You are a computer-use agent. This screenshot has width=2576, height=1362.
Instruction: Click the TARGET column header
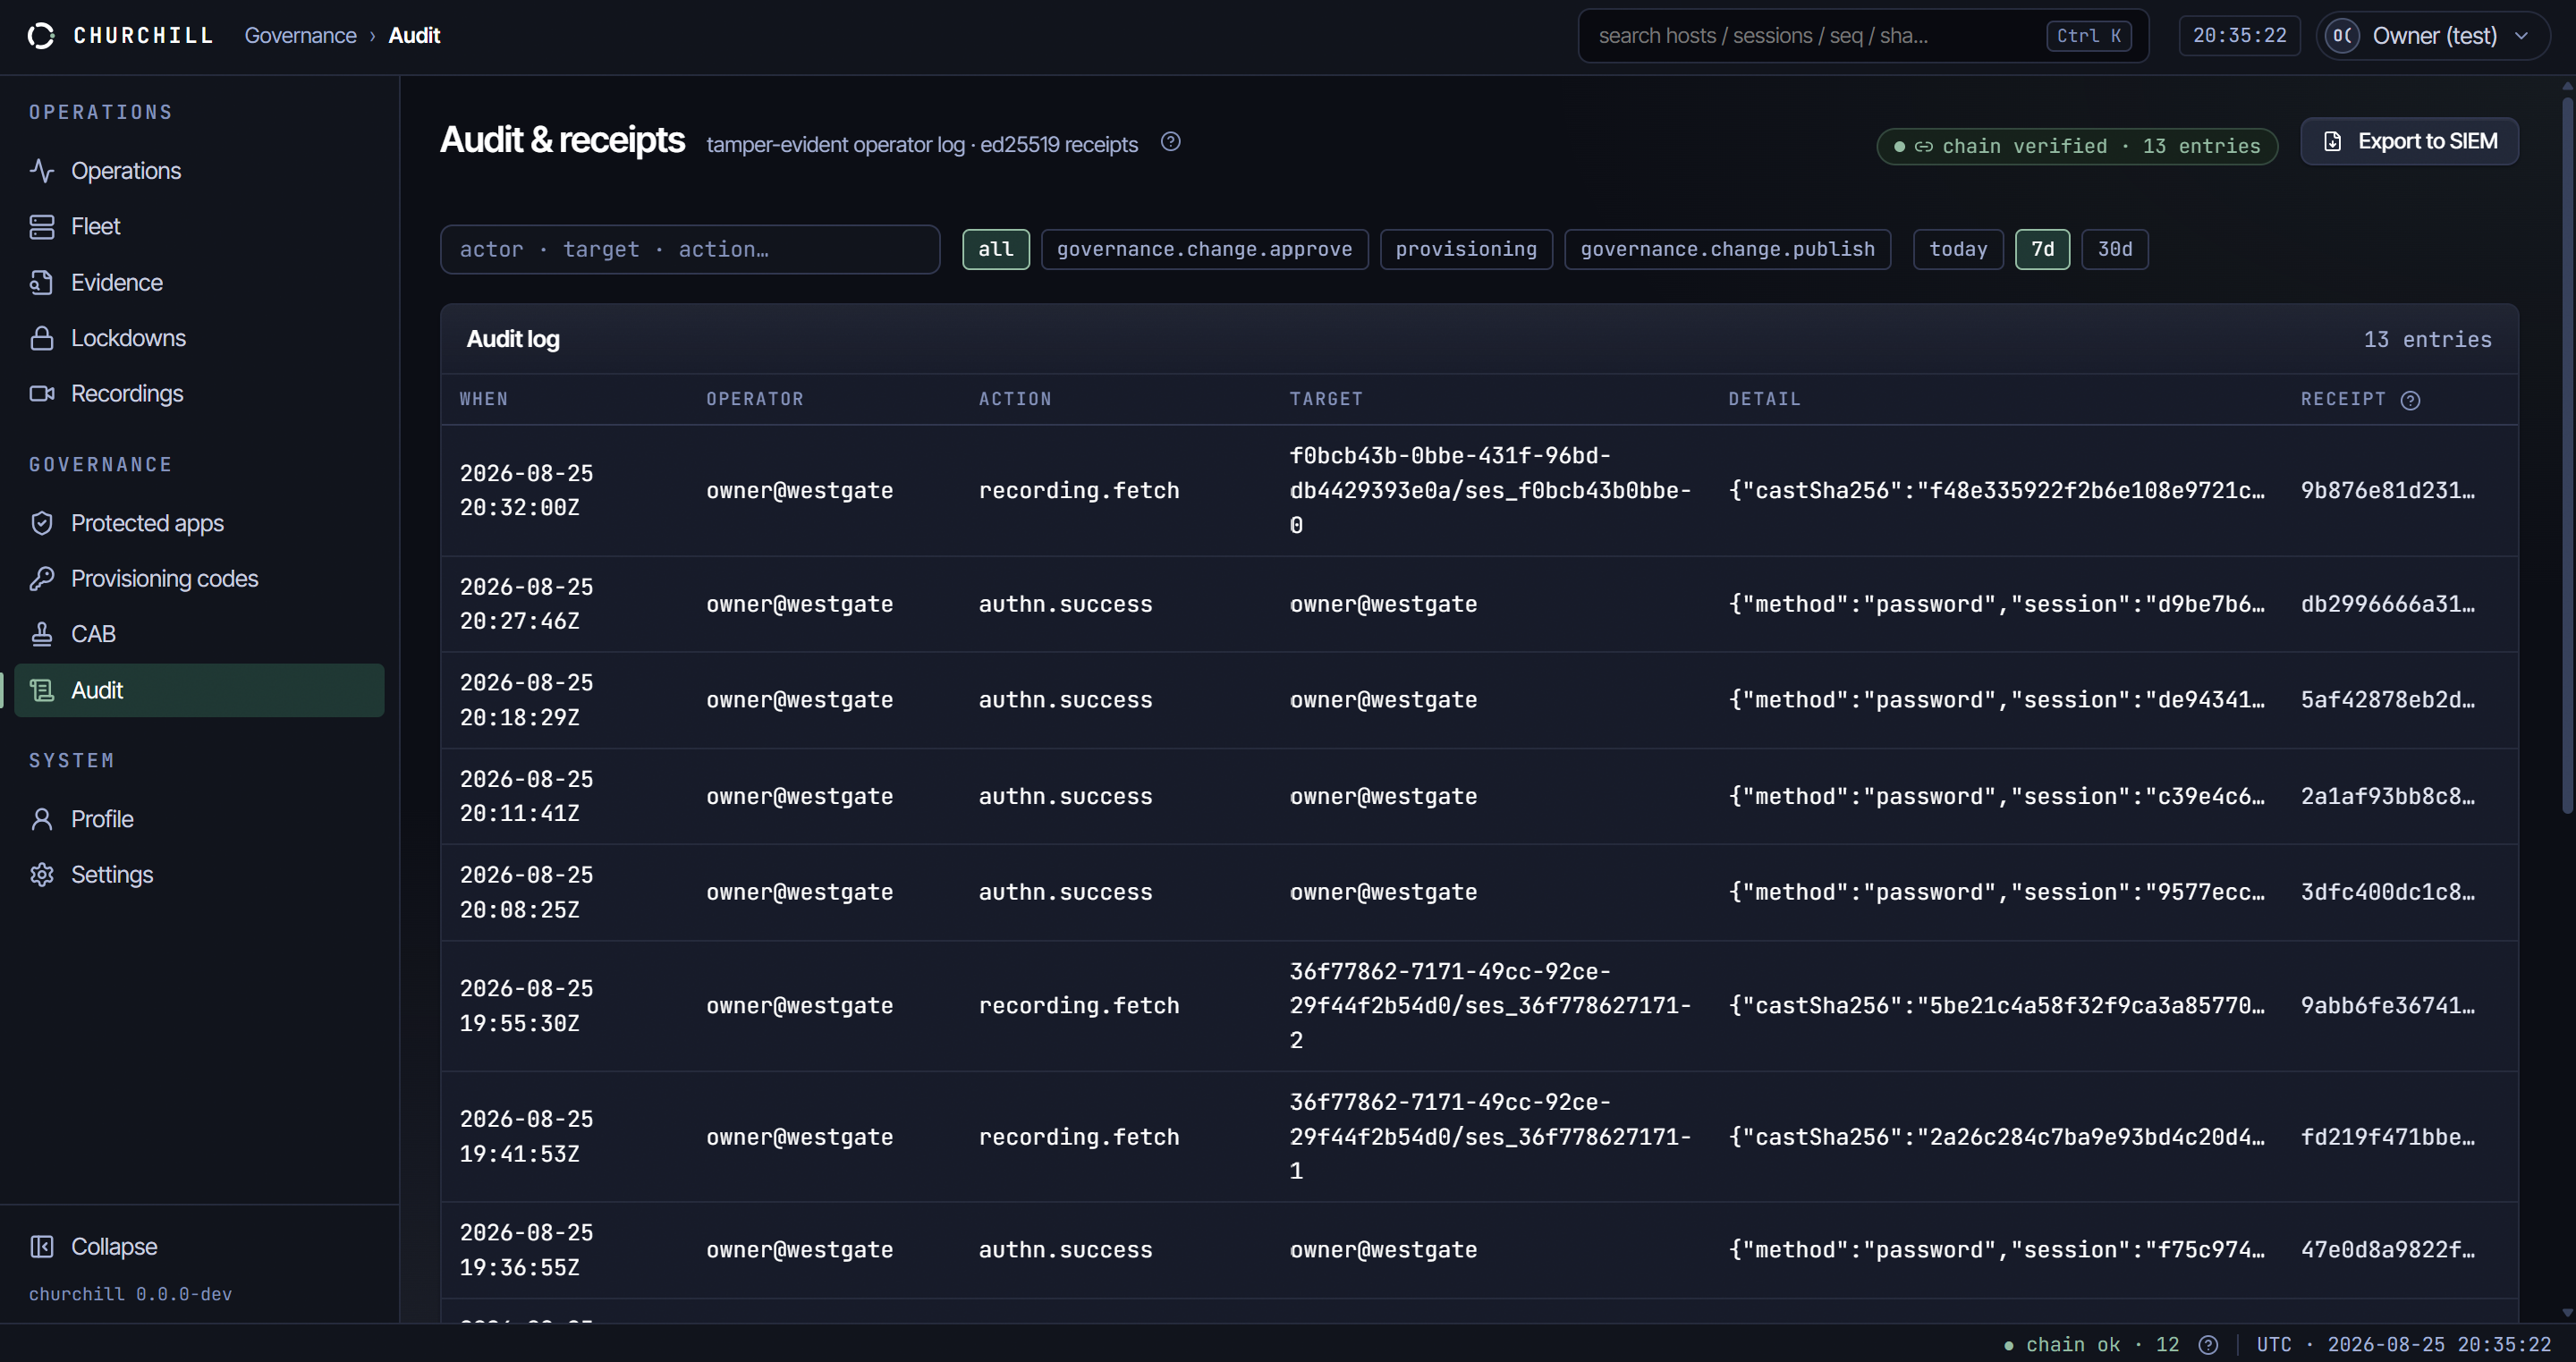1326,399
